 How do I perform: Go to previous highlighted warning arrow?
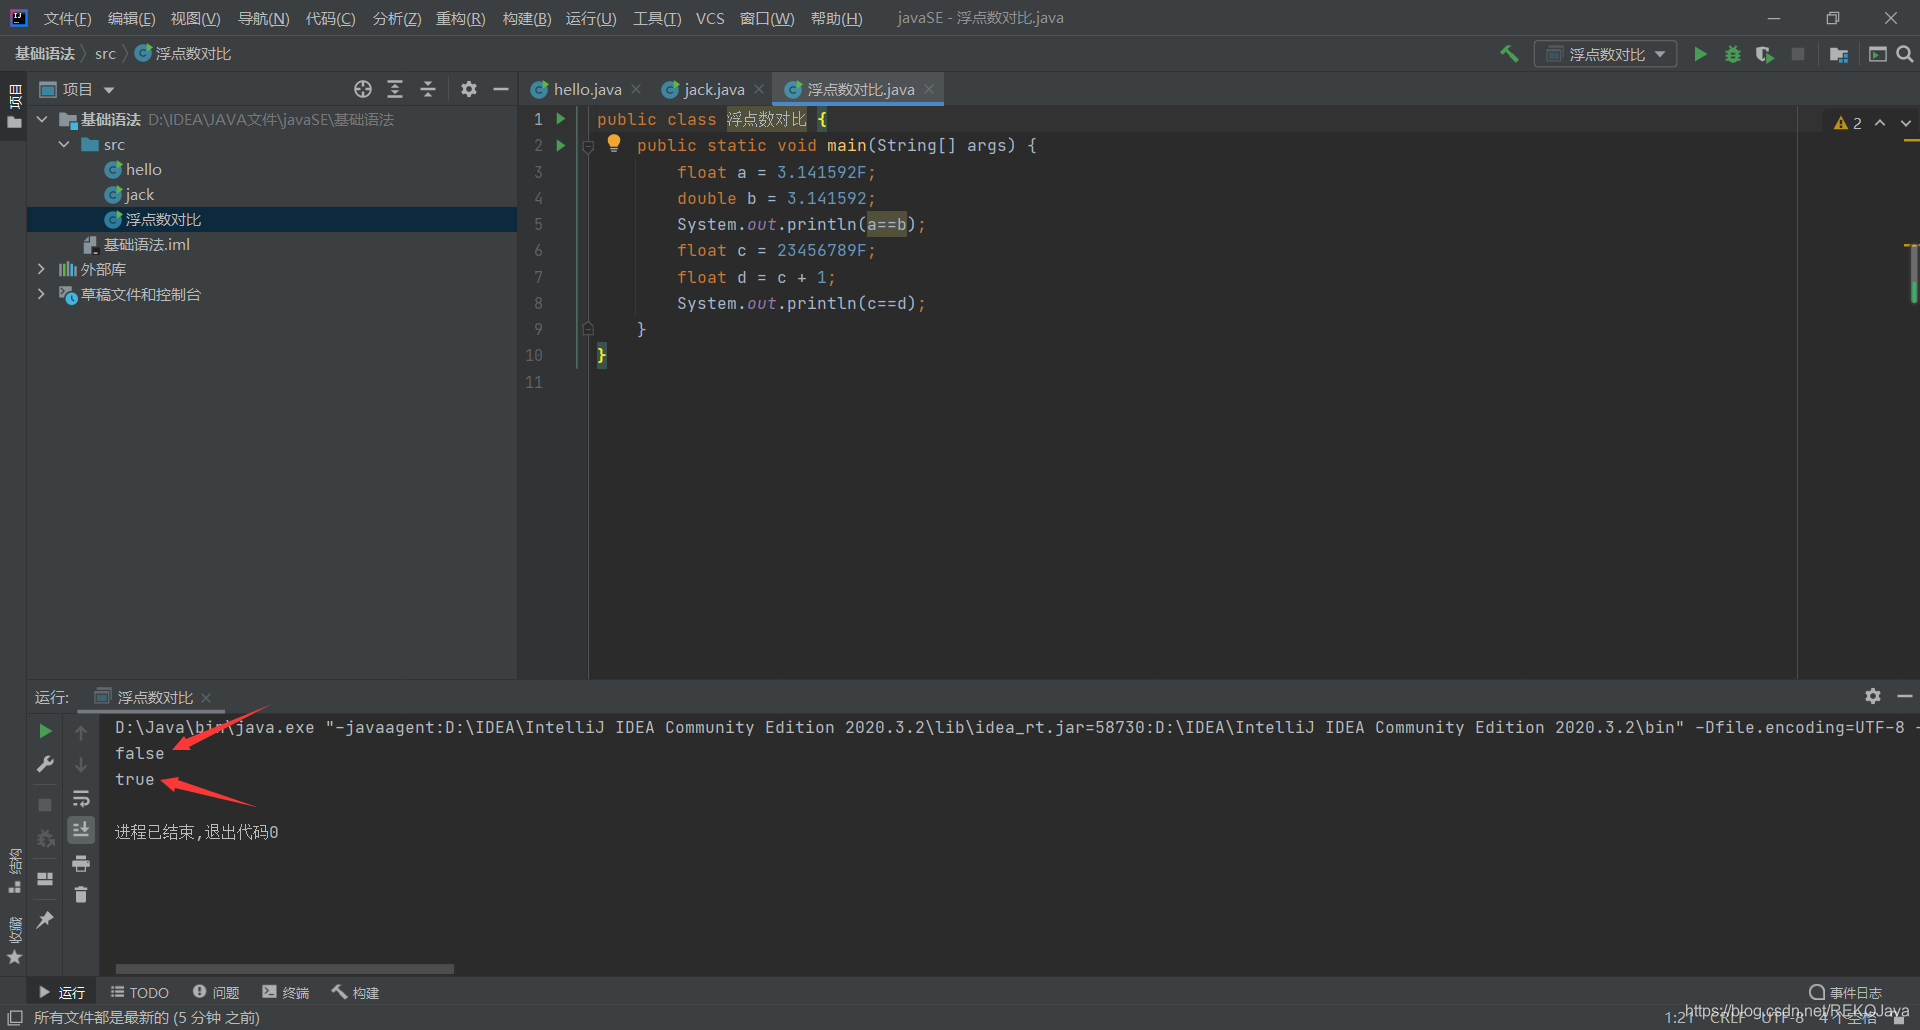(x=1880, y=123)
